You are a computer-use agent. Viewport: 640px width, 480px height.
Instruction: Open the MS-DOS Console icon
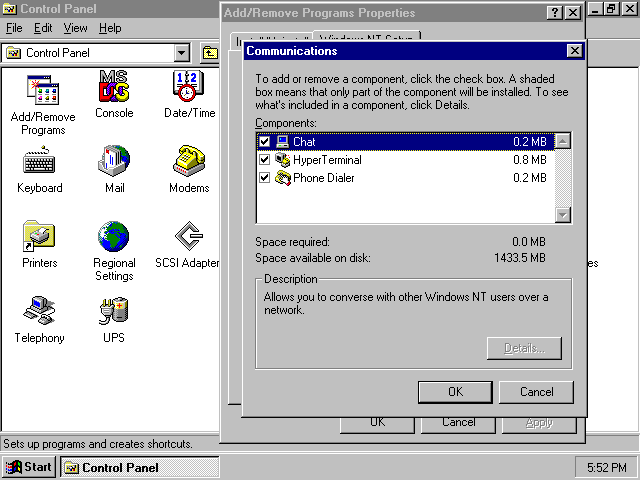pos(114,86)
